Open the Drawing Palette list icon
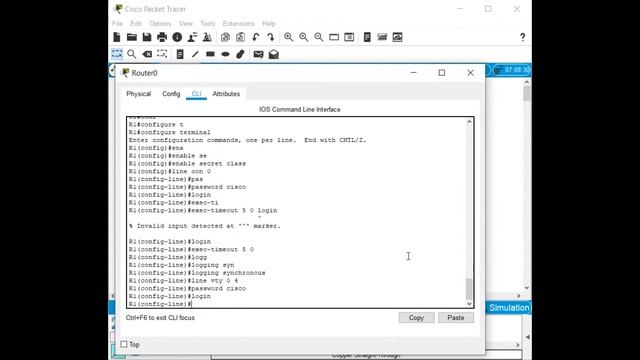Screen dimensions: 640x360 pyautogui.click(x=349, y=37)
